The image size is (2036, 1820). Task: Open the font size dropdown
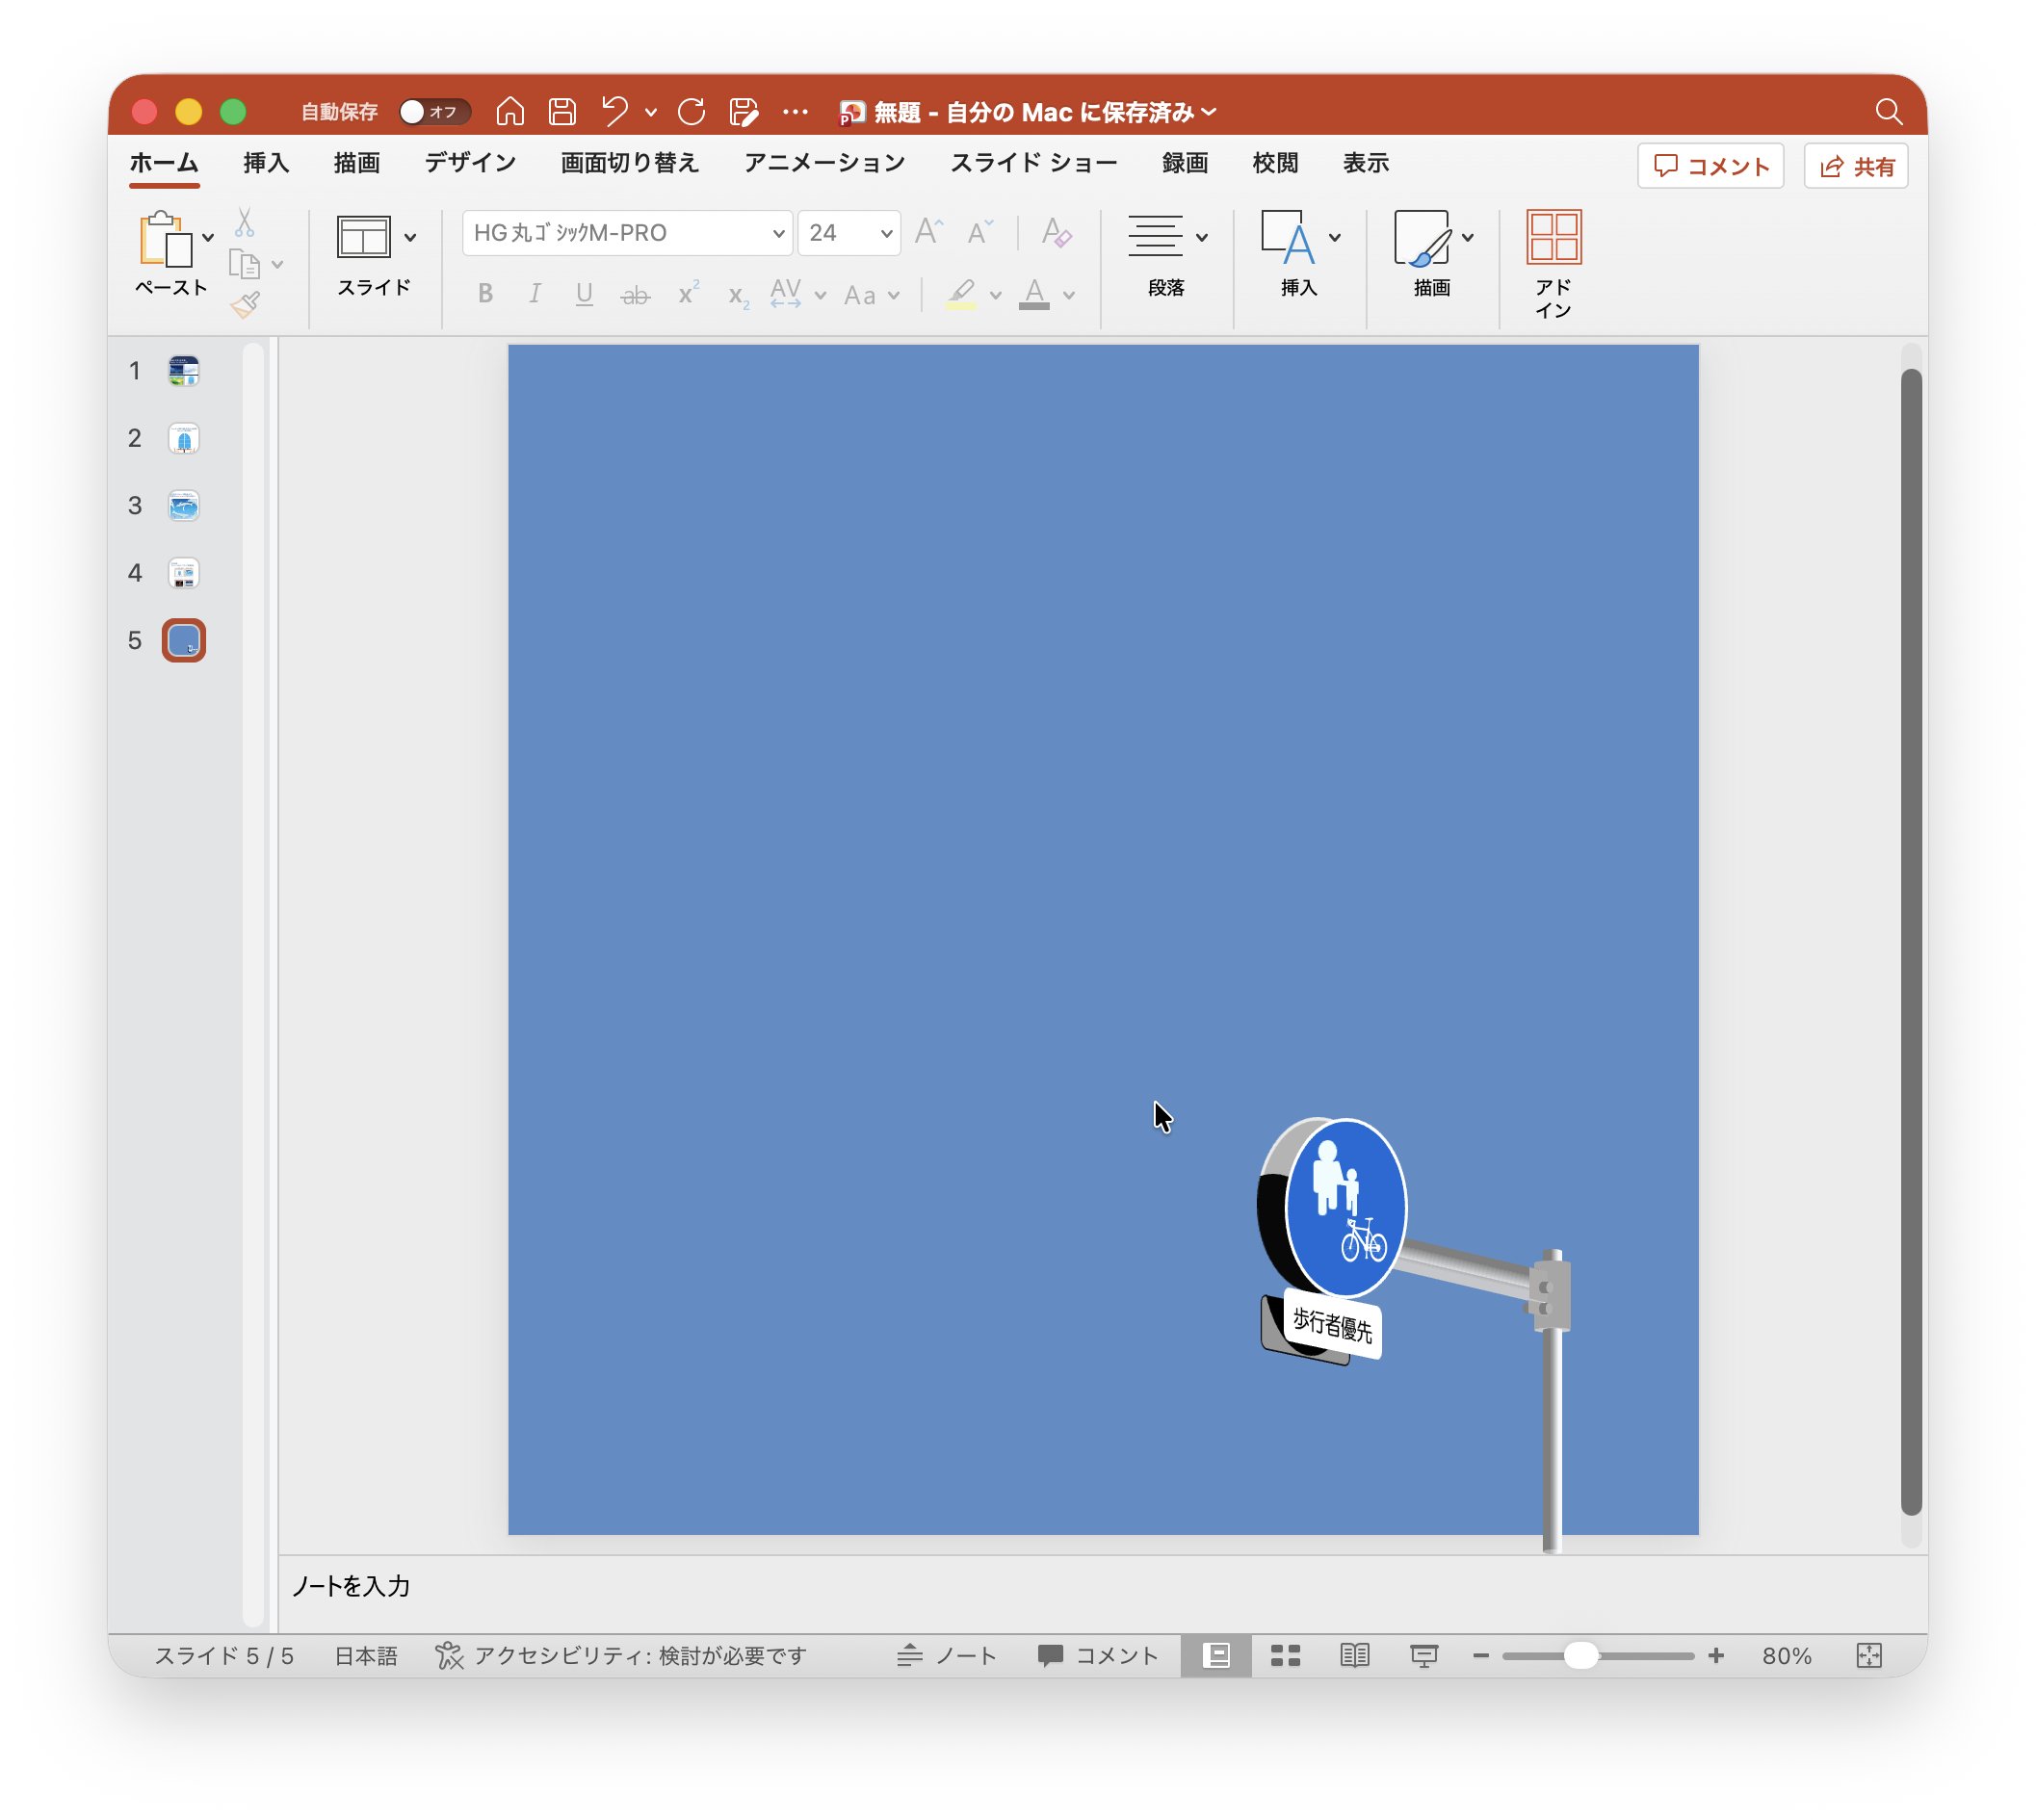pos(886,234)
